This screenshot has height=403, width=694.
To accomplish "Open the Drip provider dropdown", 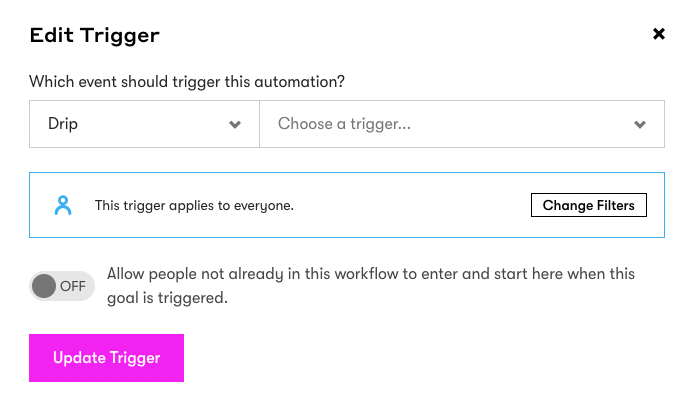I will (144, 124).
